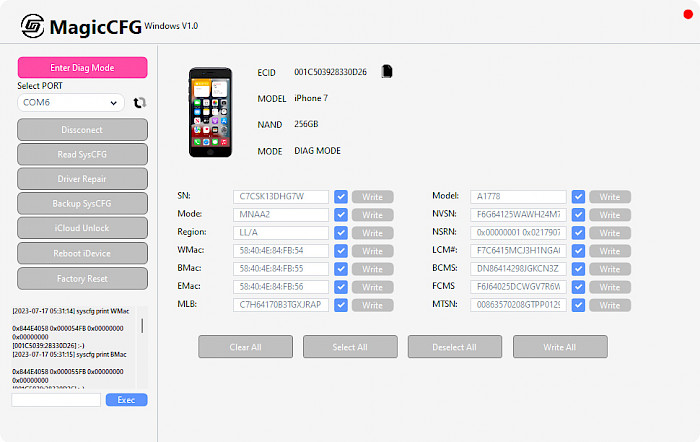Click Reboot iDevice
This screenshot has width=700, height=442.
[x=83, y=253]
